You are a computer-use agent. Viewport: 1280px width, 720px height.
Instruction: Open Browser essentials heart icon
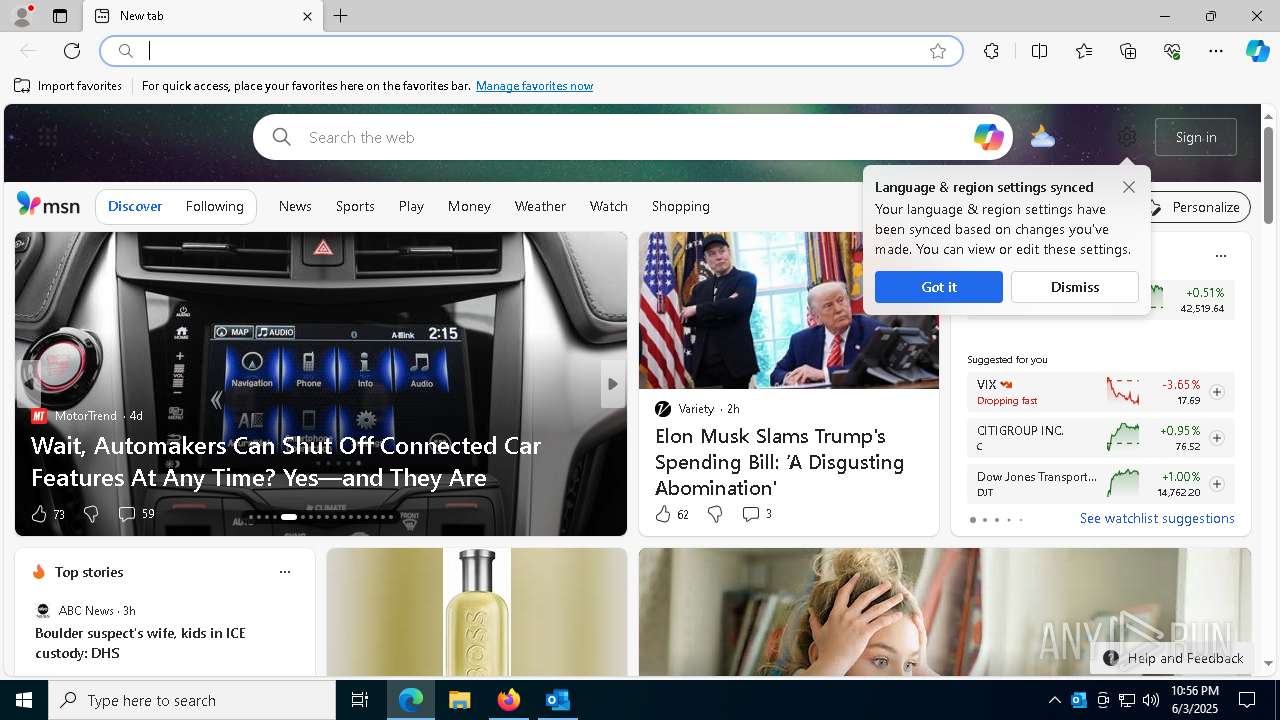tap(1172, 51)
